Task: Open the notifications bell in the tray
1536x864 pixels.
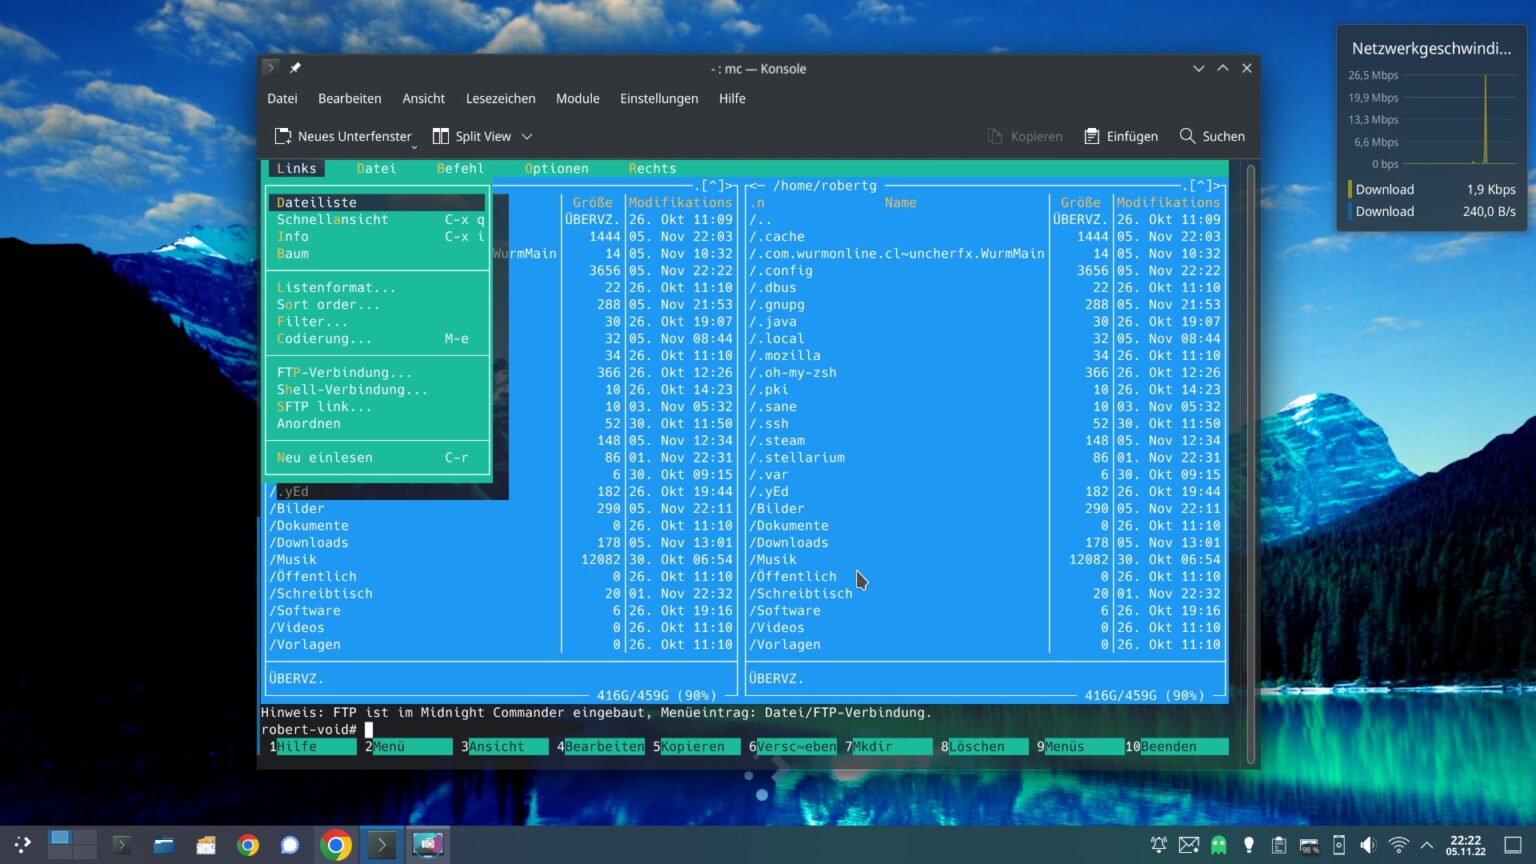Action: (x=1159, y=845)
